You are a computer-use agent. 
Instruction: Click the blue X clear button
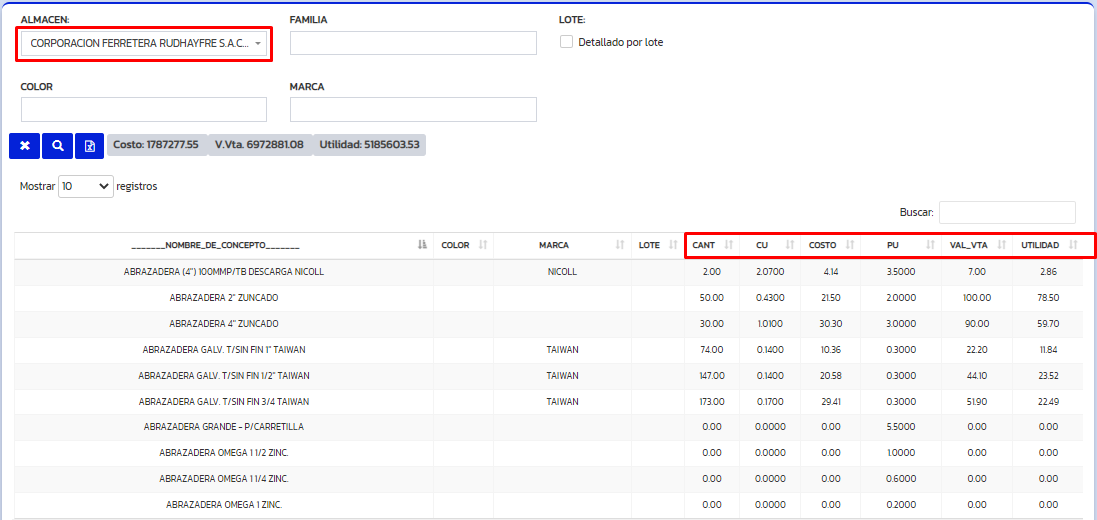(24, 146)
